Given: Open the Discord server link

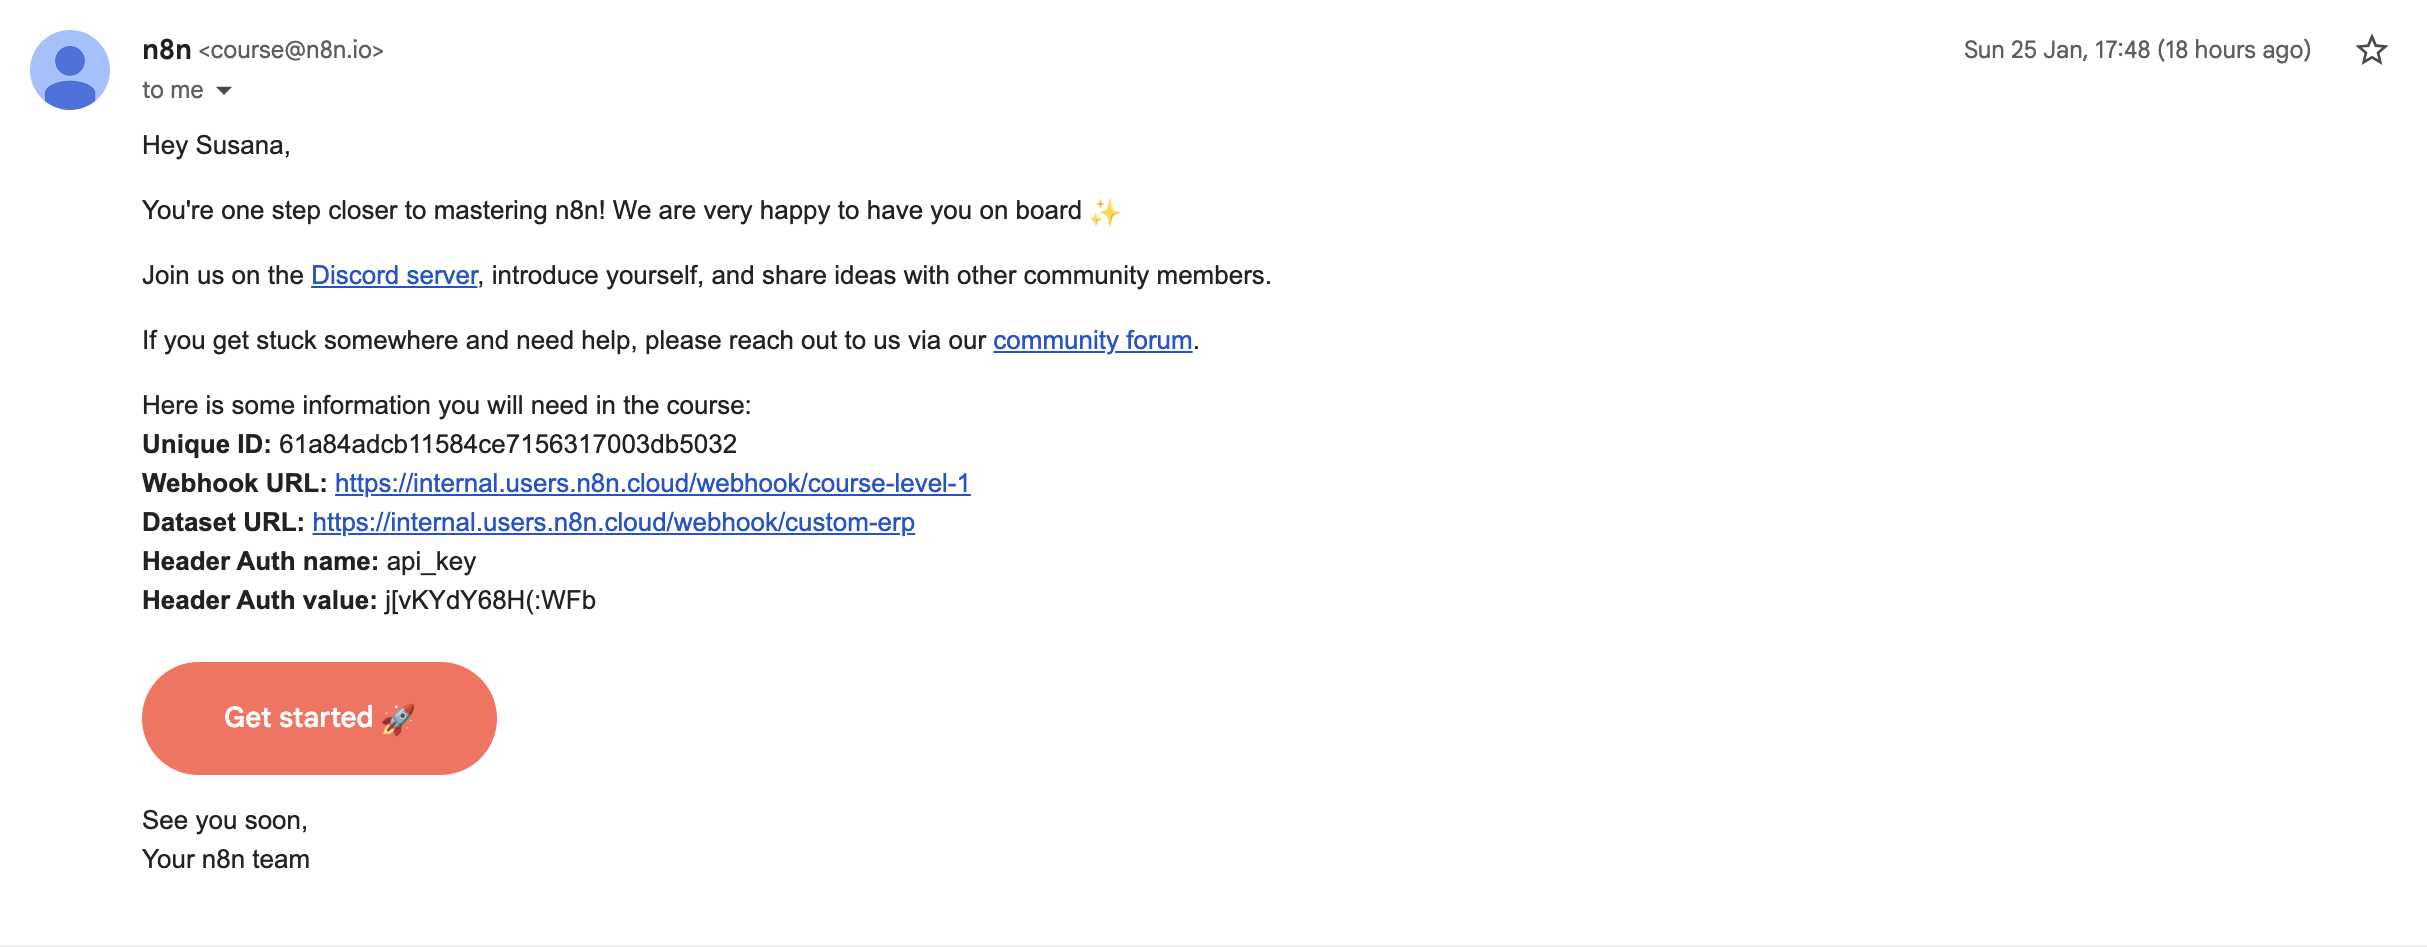Looking at the screenshot, I should pyautogui.click(x=394, y=275).
